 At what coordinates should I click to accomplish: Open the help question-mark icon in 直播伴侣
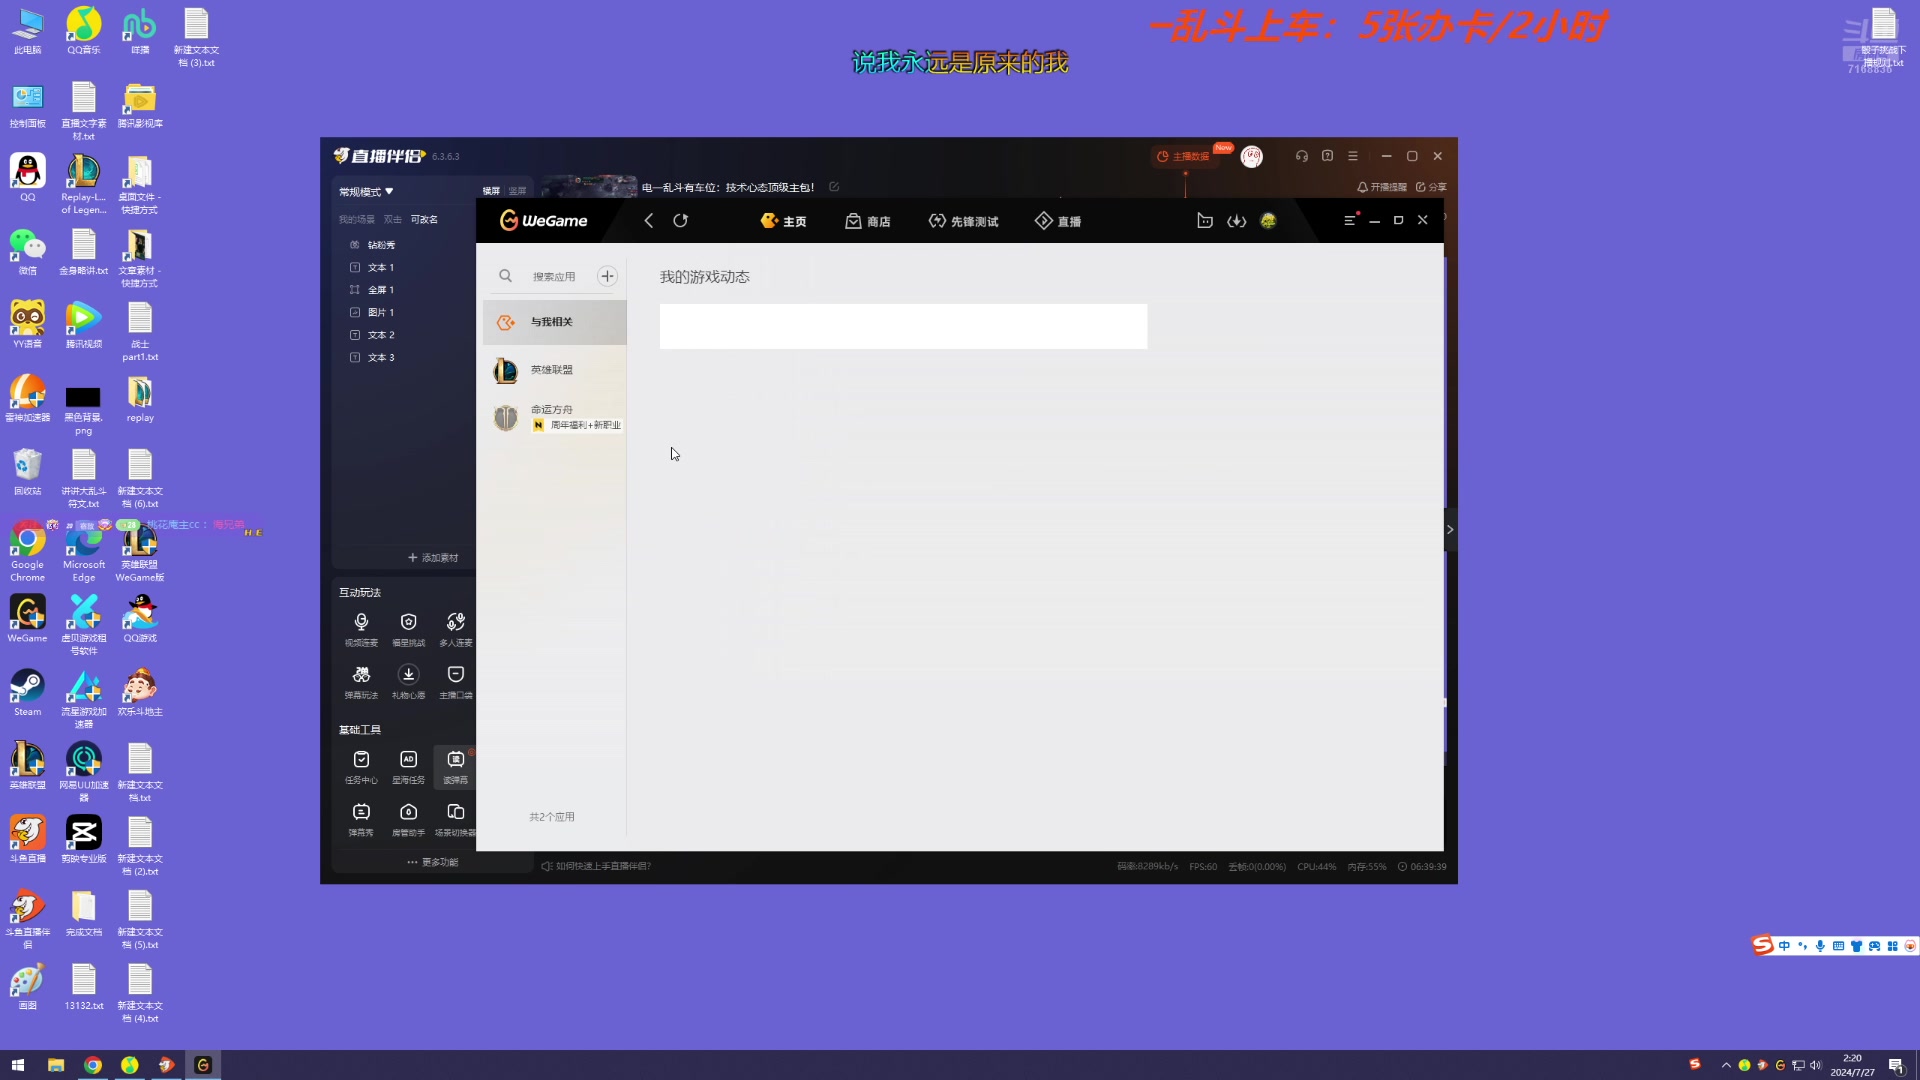(x=1327, y=156)
